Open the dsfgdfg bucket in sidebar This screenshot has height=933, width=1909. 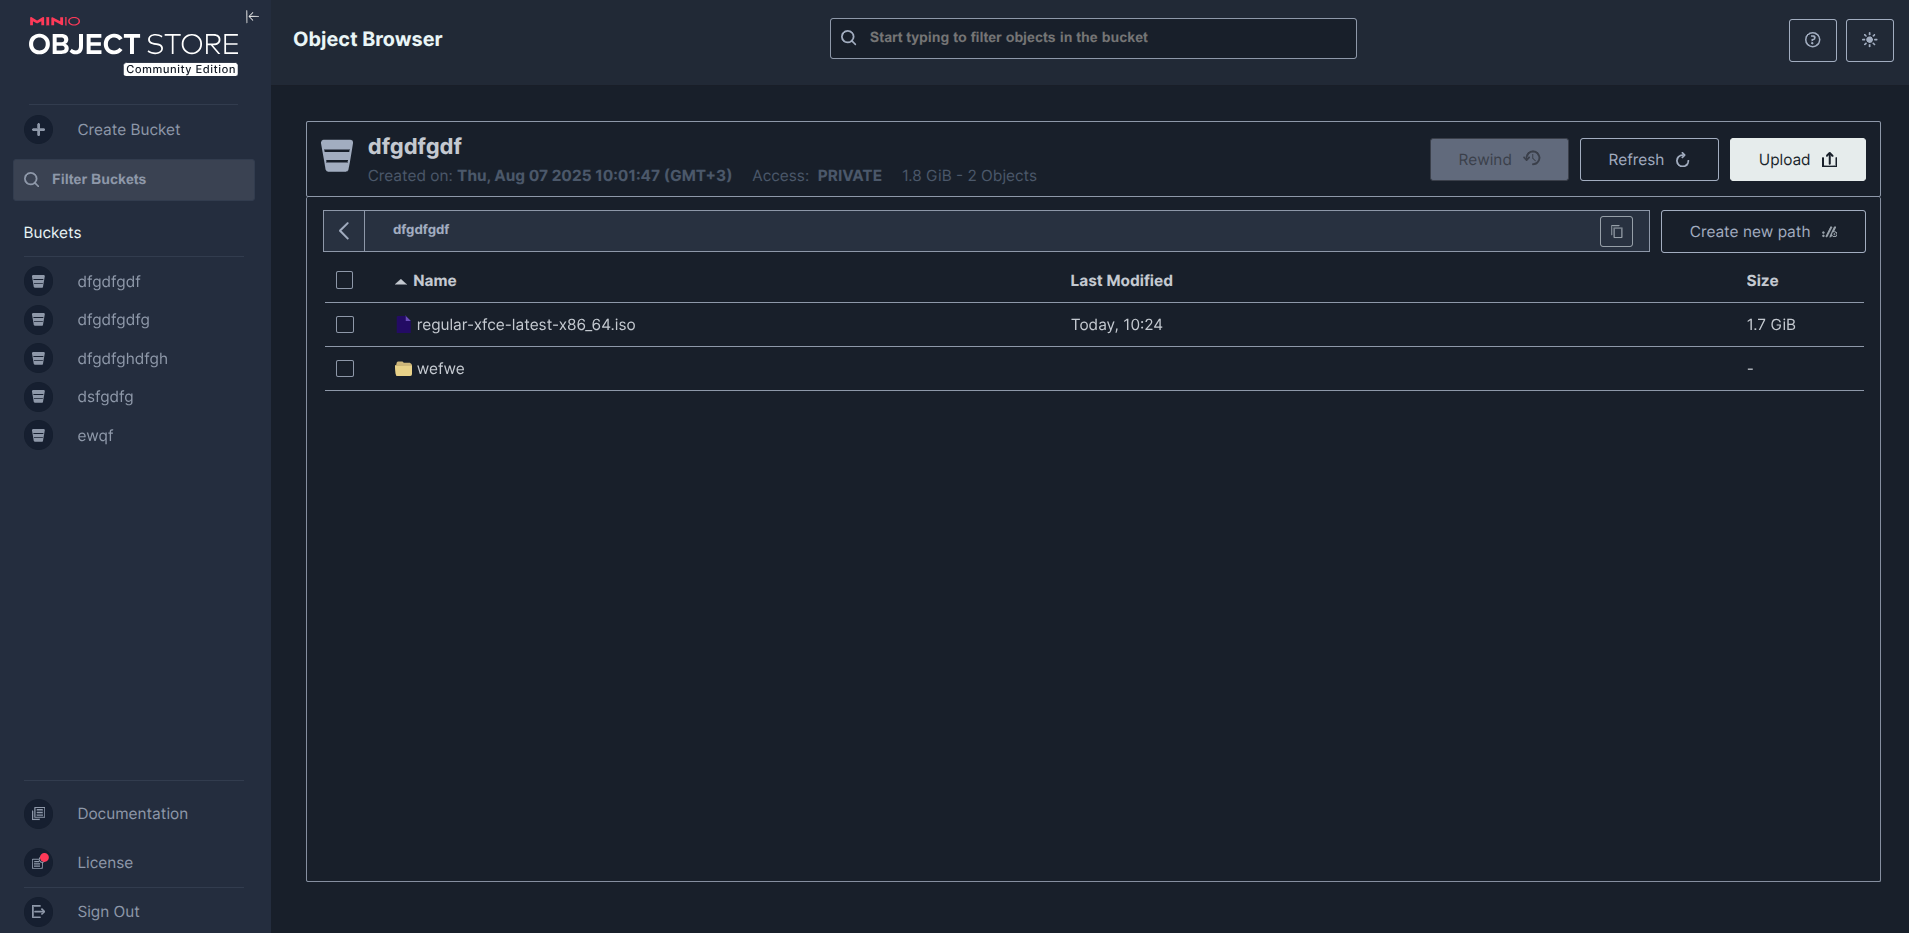(x=105, y=397)
